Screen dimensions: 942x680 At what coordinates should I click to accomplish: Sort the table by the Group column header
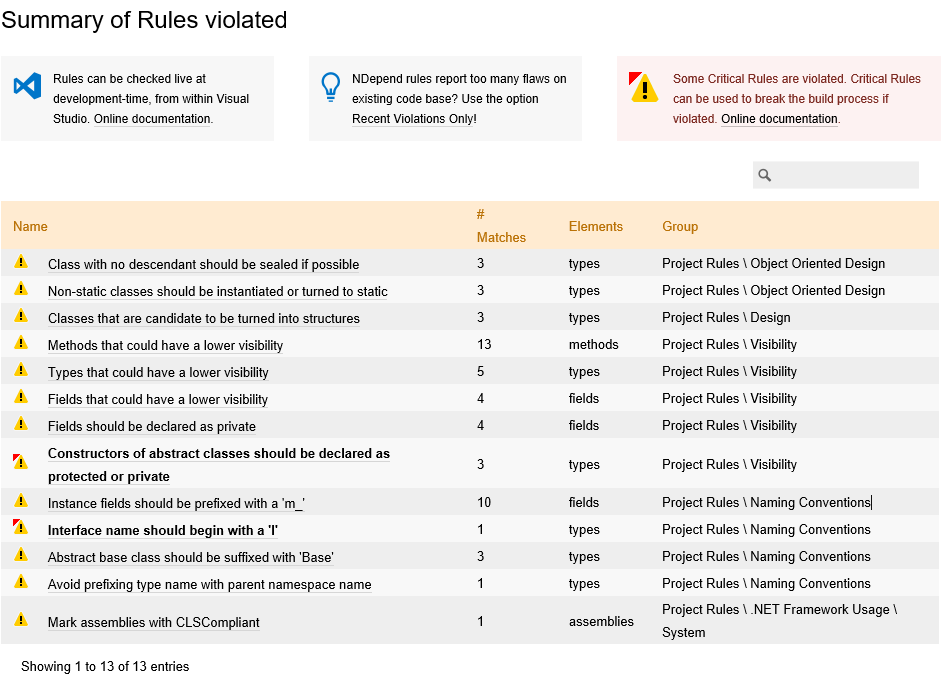pyautogui.click(x=680, y=226)
